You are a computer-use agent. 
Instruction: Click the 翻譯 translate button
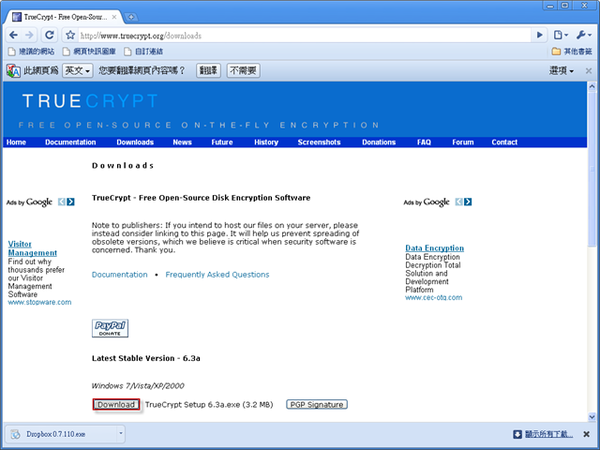209,70
